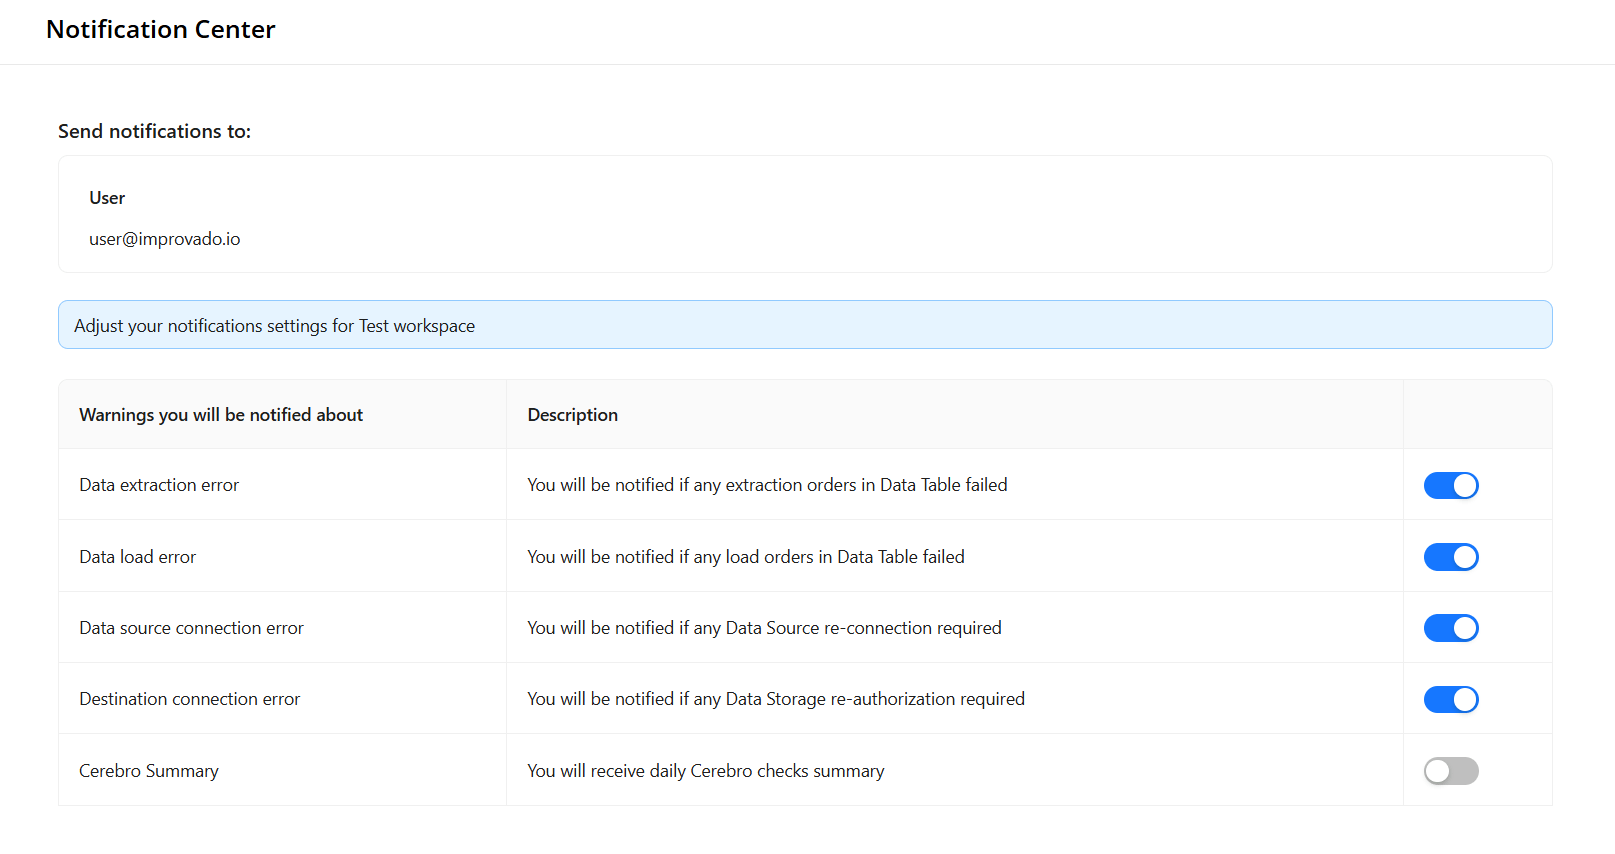Switch off Data source connection error toggle
The height and width of the screenshot is (854, 1615).
[x=1450, y=628]
